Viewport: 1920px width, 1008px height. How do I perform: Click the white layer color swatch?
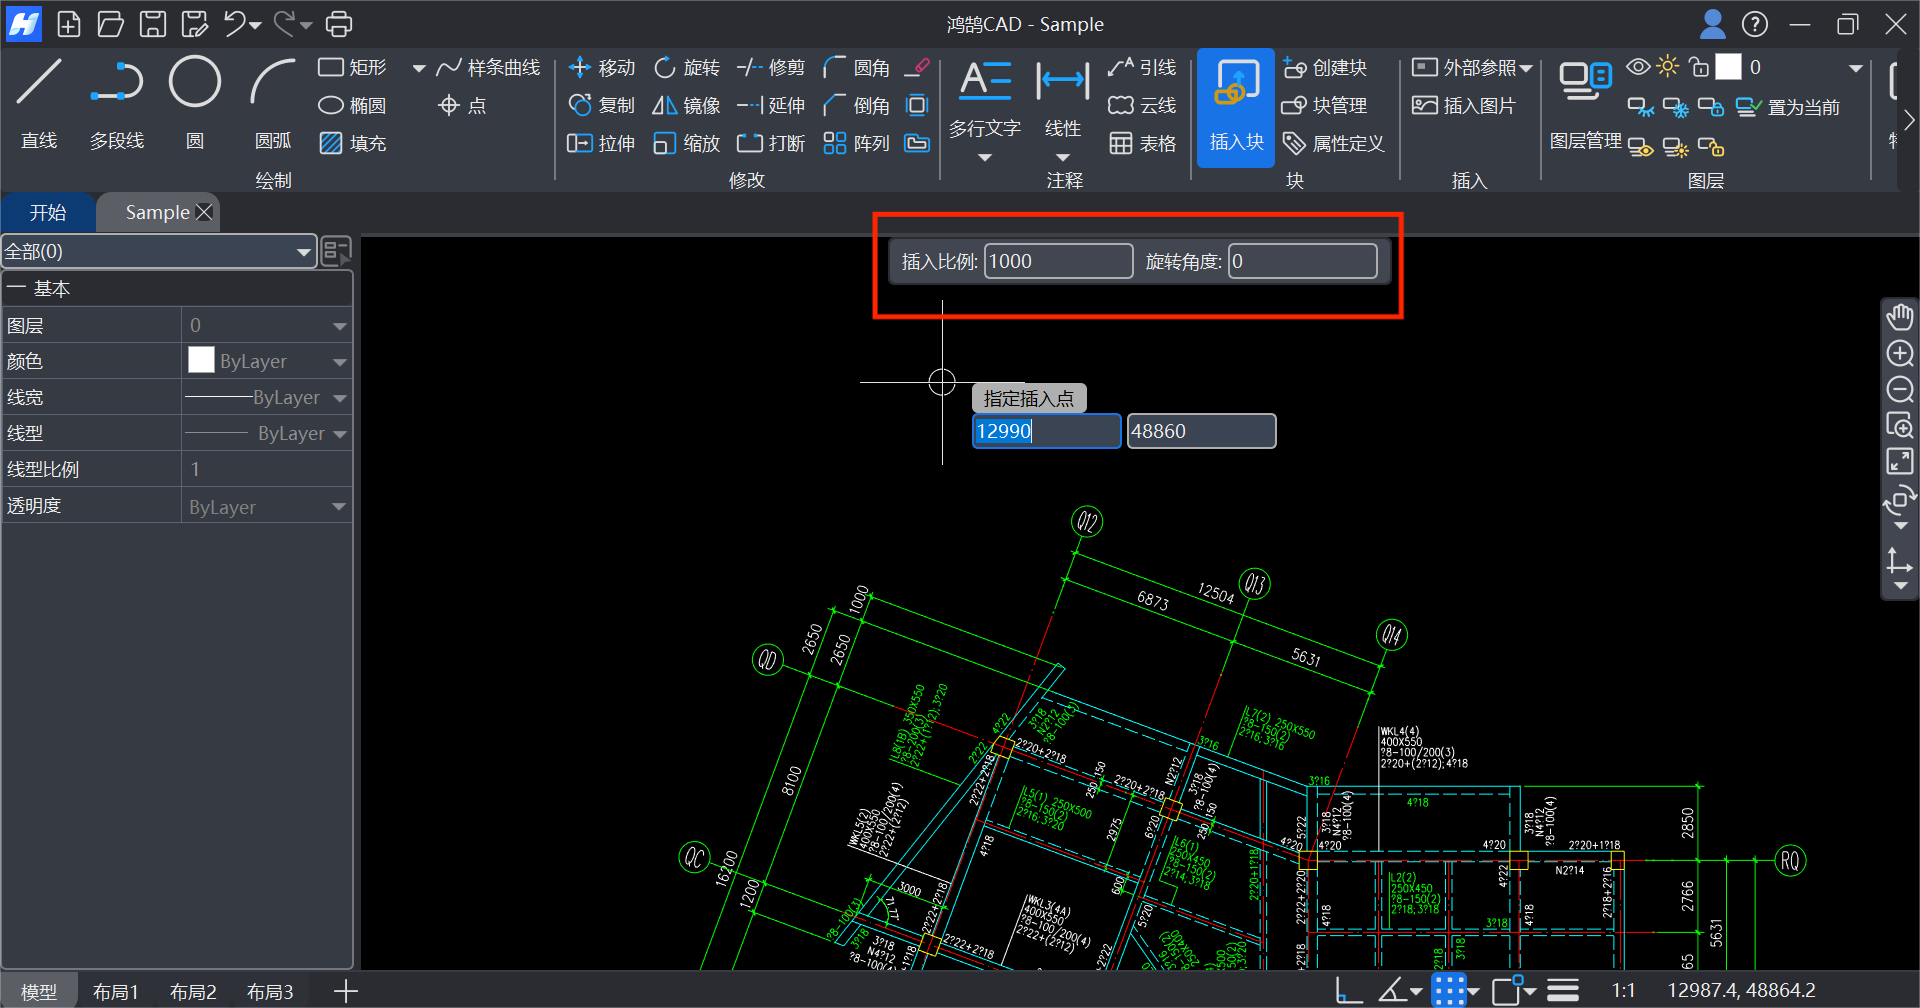1728,67
